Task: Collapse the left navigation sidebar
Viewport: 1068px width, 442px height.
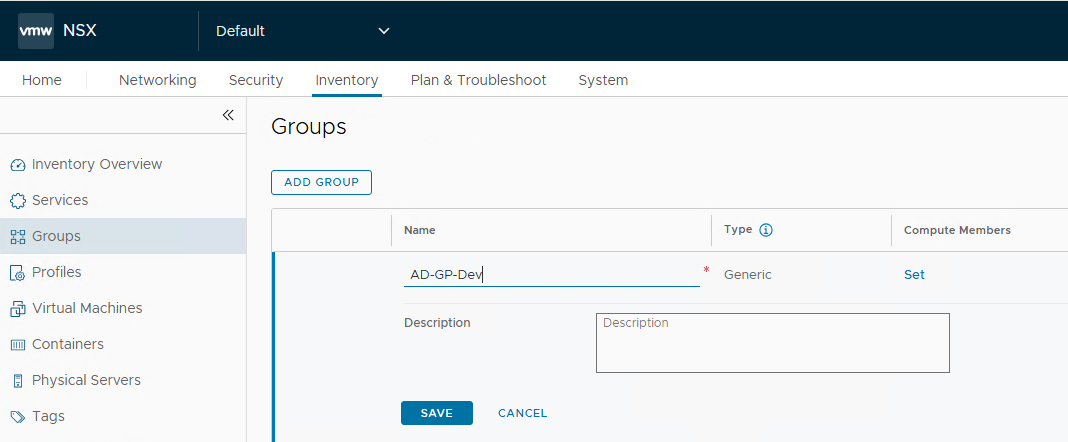Action: (227, 115)
